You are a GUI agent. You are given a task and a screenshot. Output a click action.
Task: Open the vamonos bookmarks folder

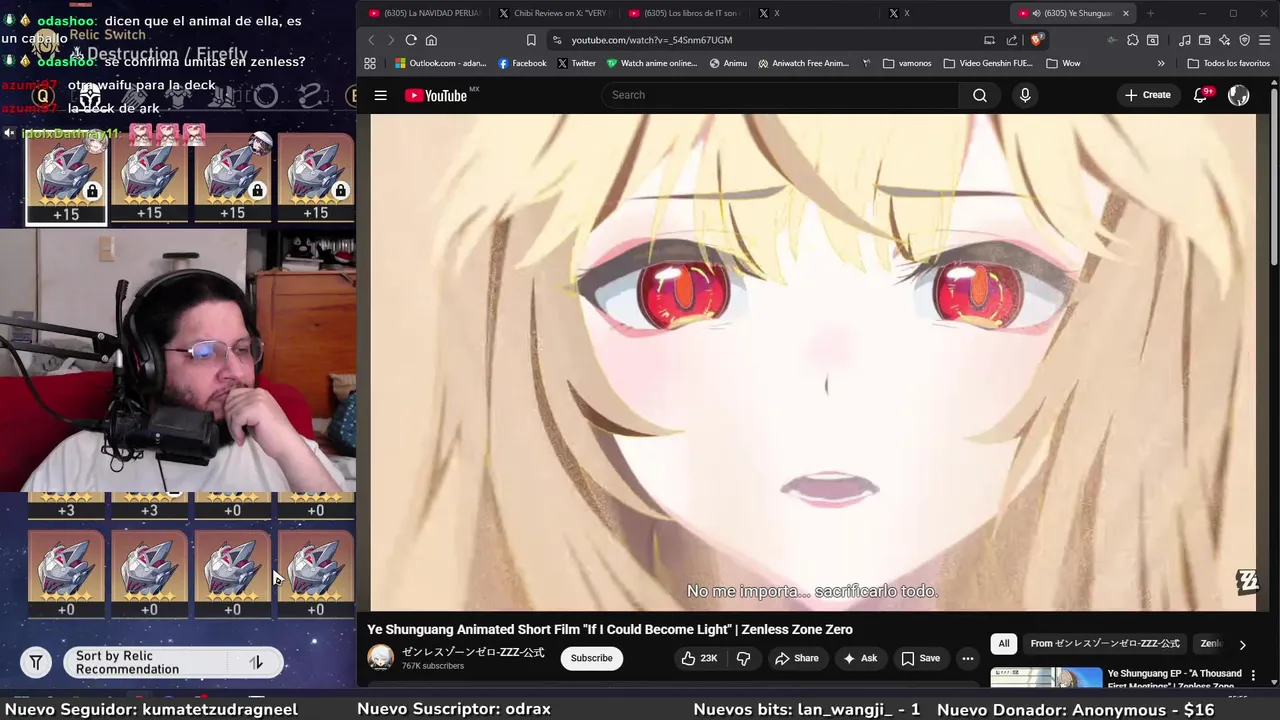click(906, 63)
